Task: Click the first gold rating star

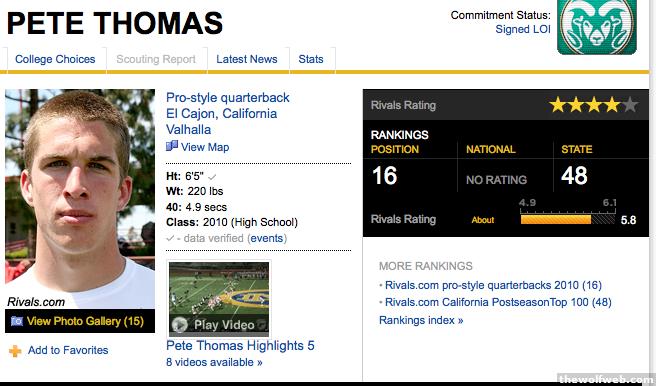Action: tap(558, 105)
